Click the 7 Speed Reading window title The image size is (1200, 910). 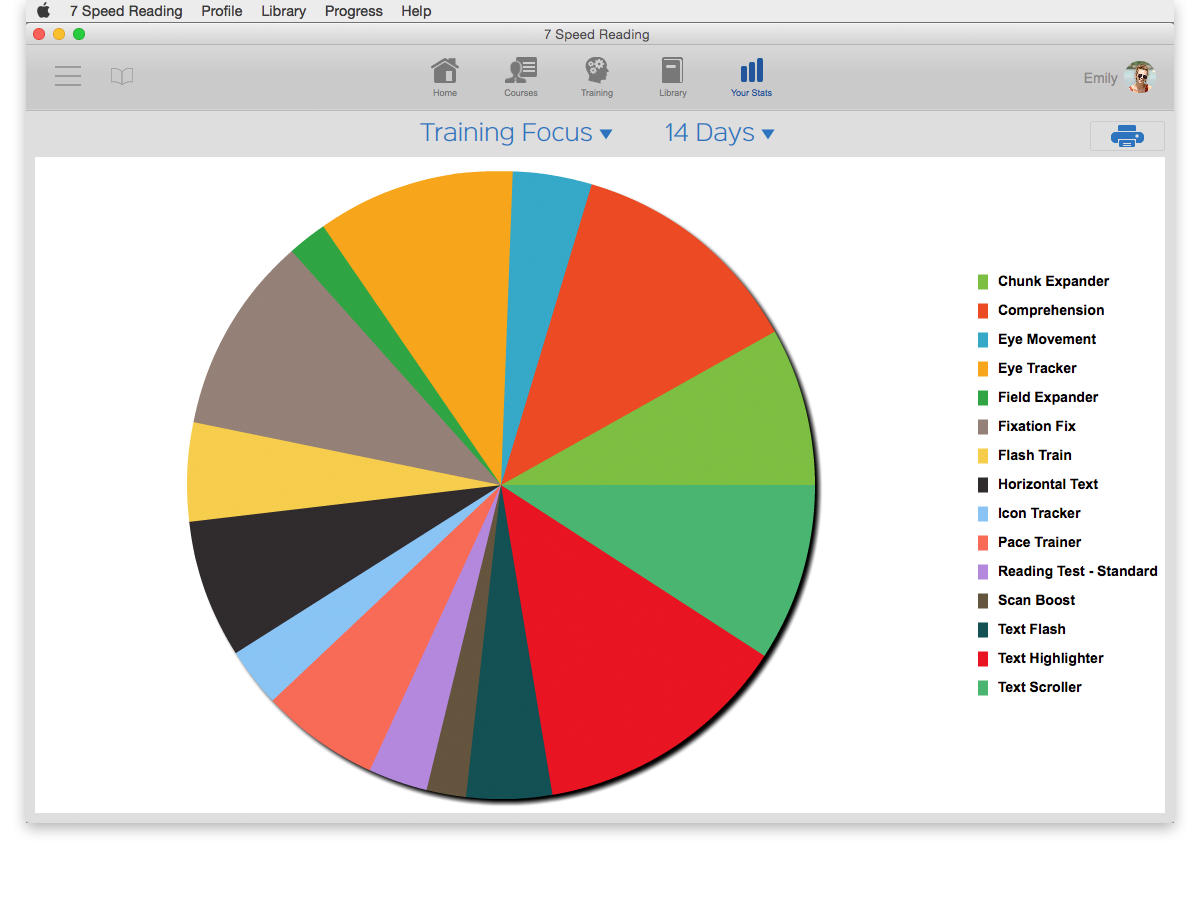(597, 34)
